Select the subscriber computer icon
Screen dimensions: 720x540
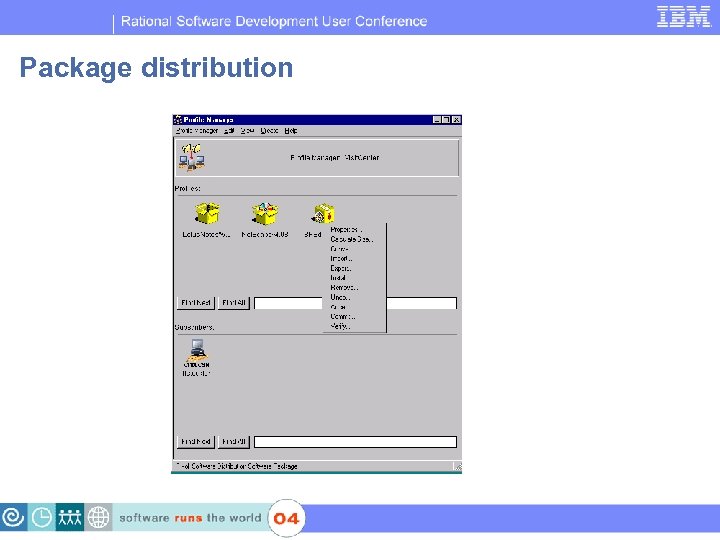197,350
